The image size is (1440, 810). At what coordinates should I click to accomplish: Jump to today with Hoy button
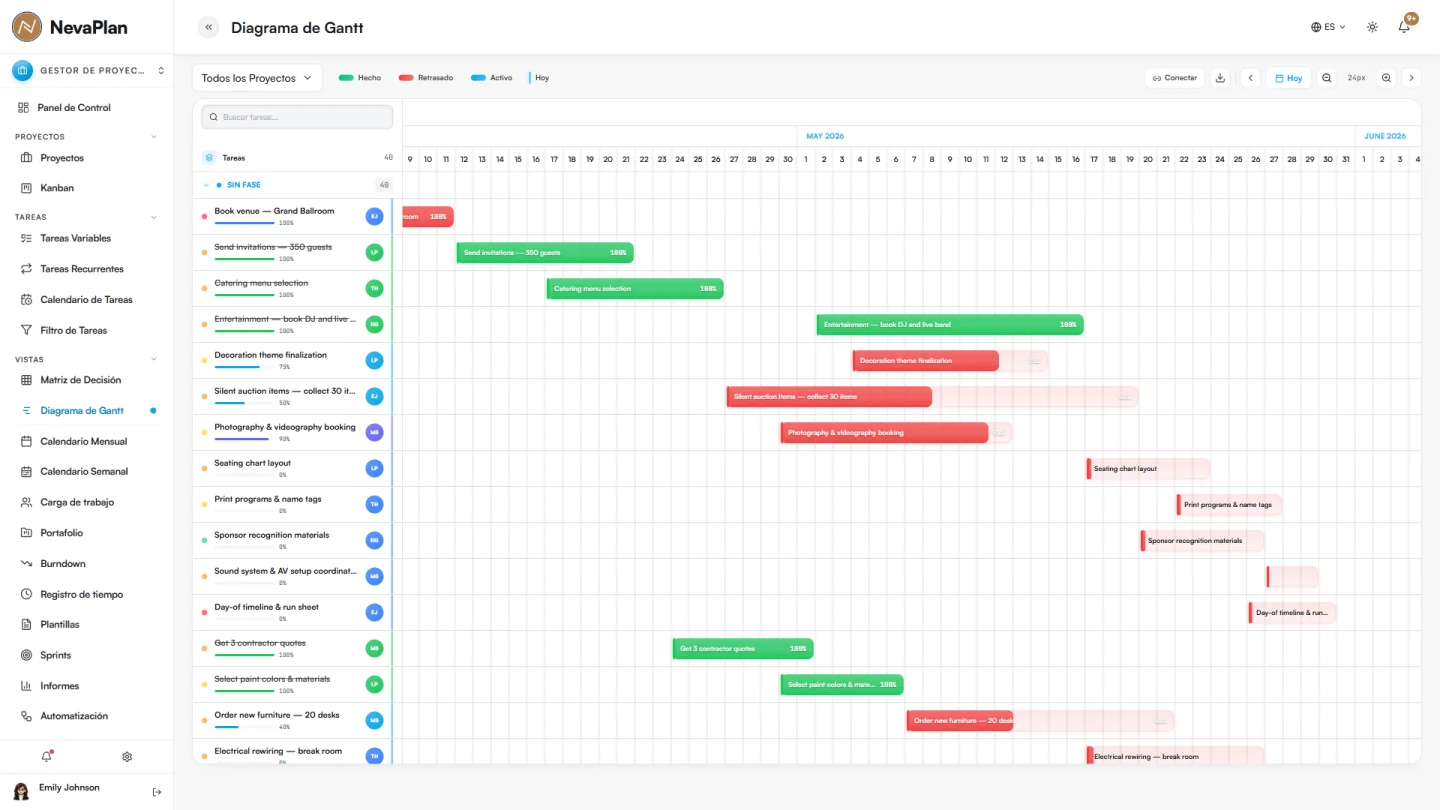pos(1289,78)
